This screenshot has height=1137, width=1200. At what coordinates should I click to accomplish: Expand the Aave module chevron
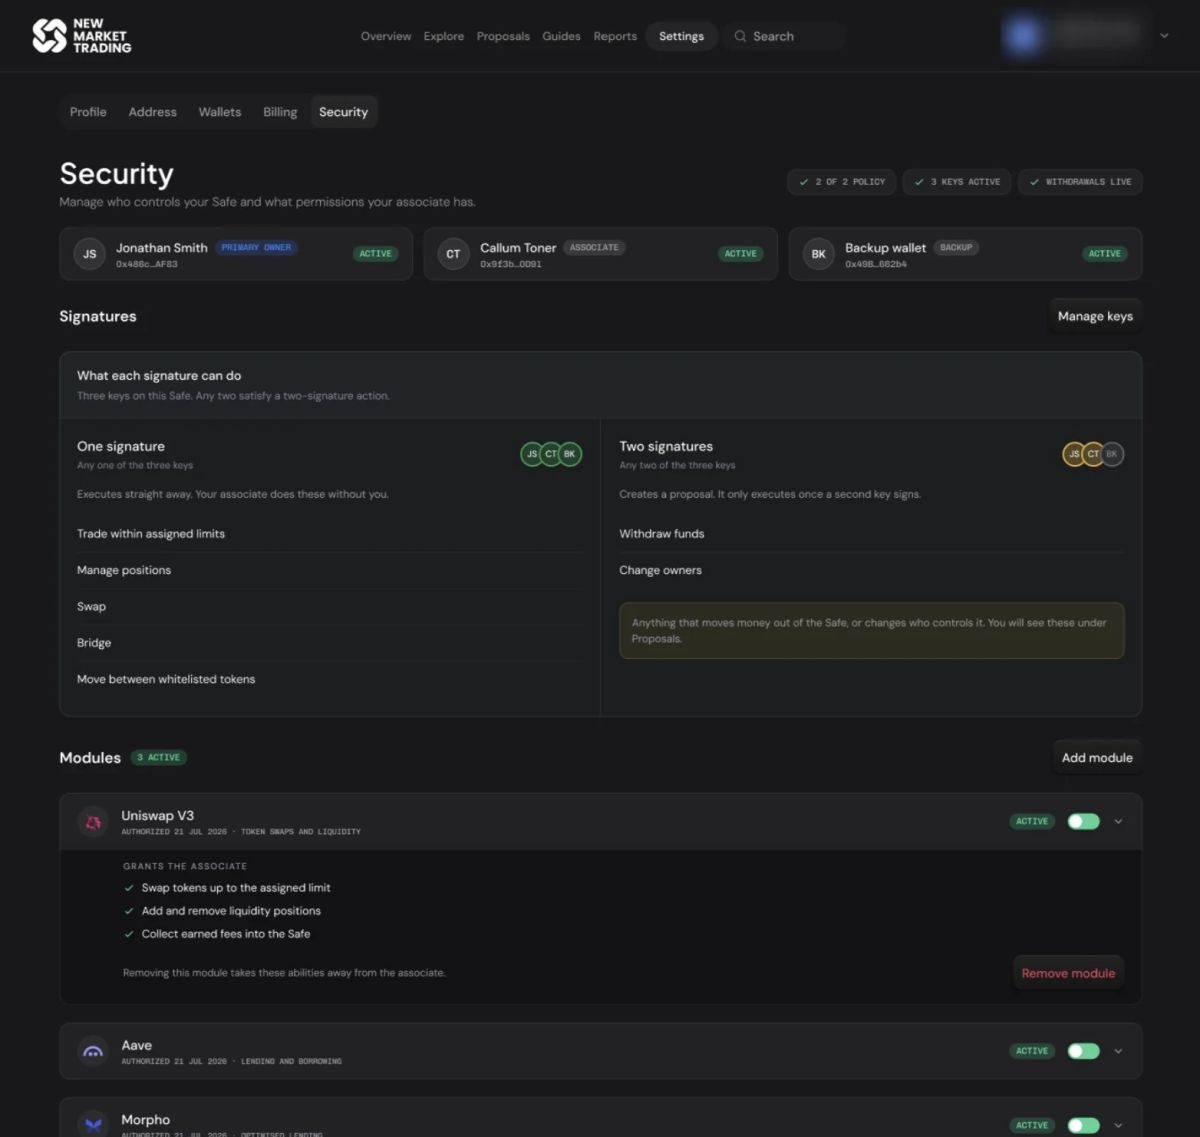[x=1118, y=1051]
